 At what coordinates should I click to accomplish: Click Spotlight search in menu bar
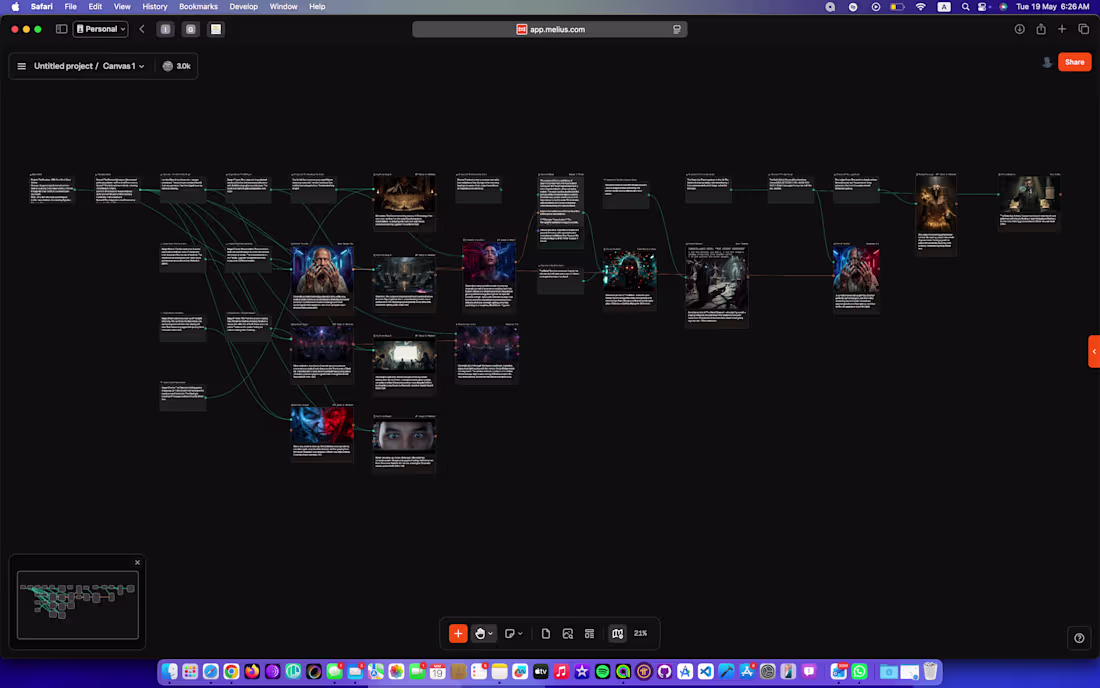click(x=965, y=6)
